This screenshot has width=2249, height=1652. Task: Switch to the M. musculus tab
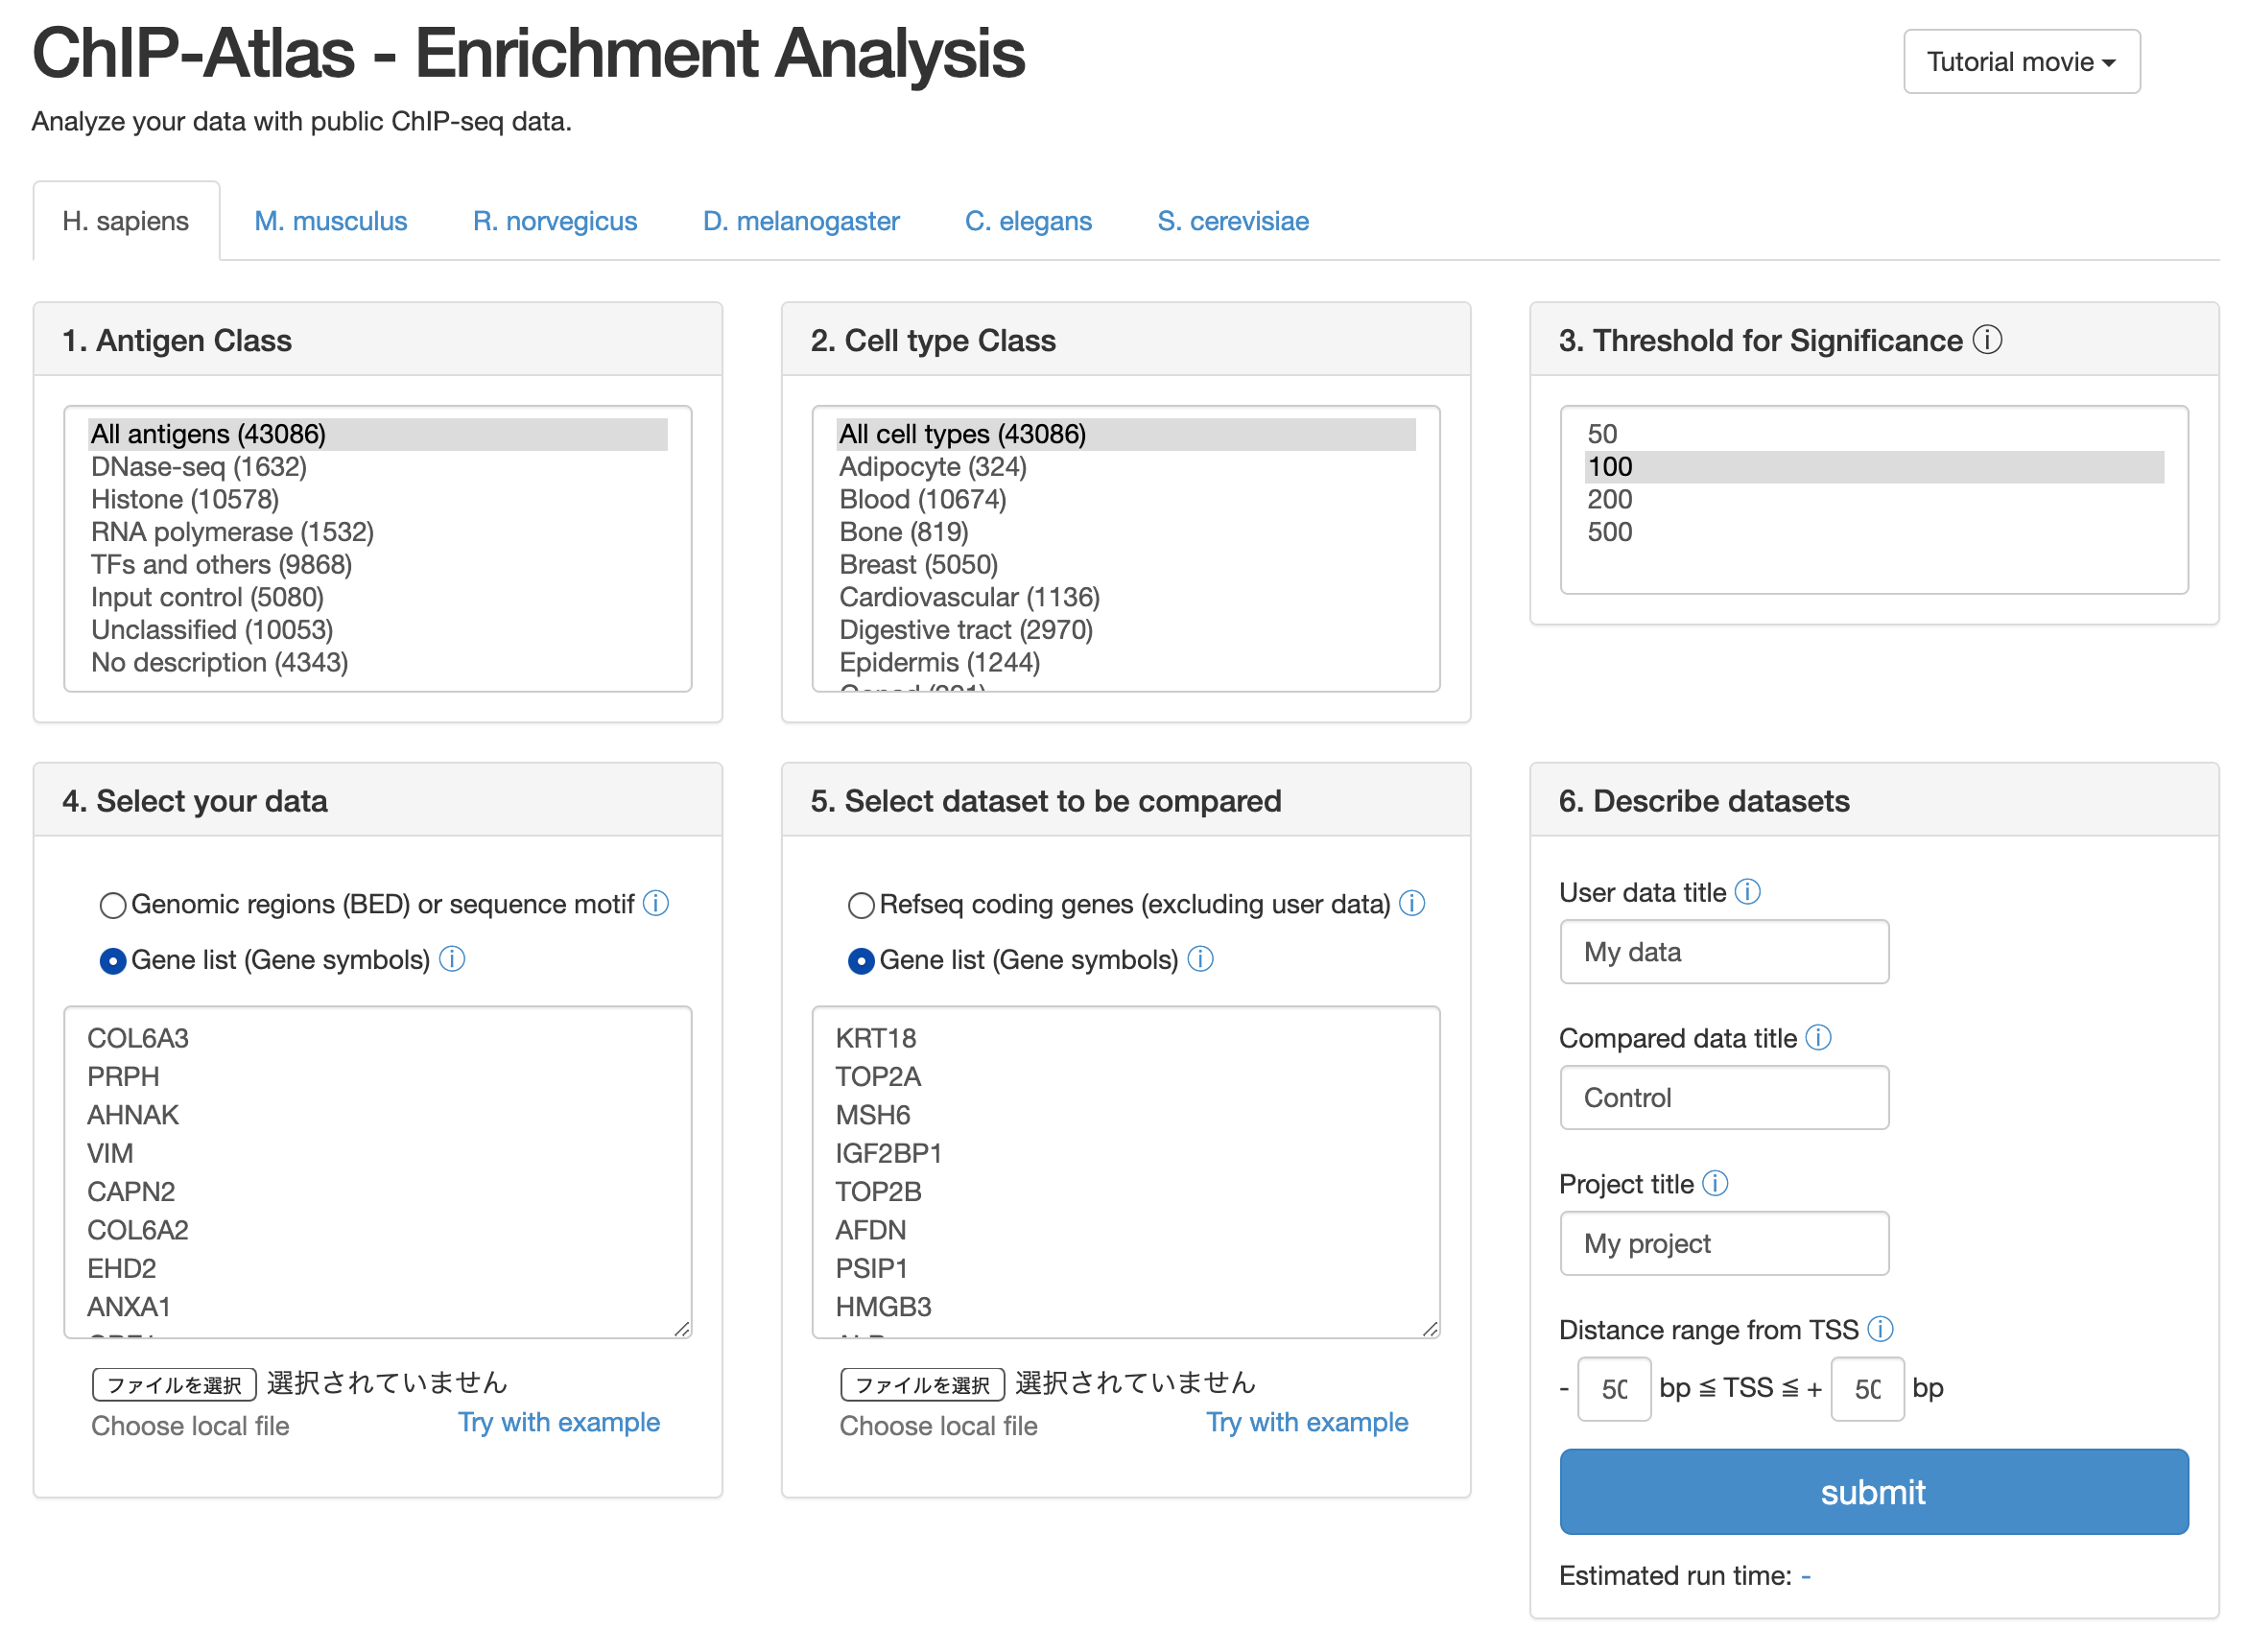point(330,221)
